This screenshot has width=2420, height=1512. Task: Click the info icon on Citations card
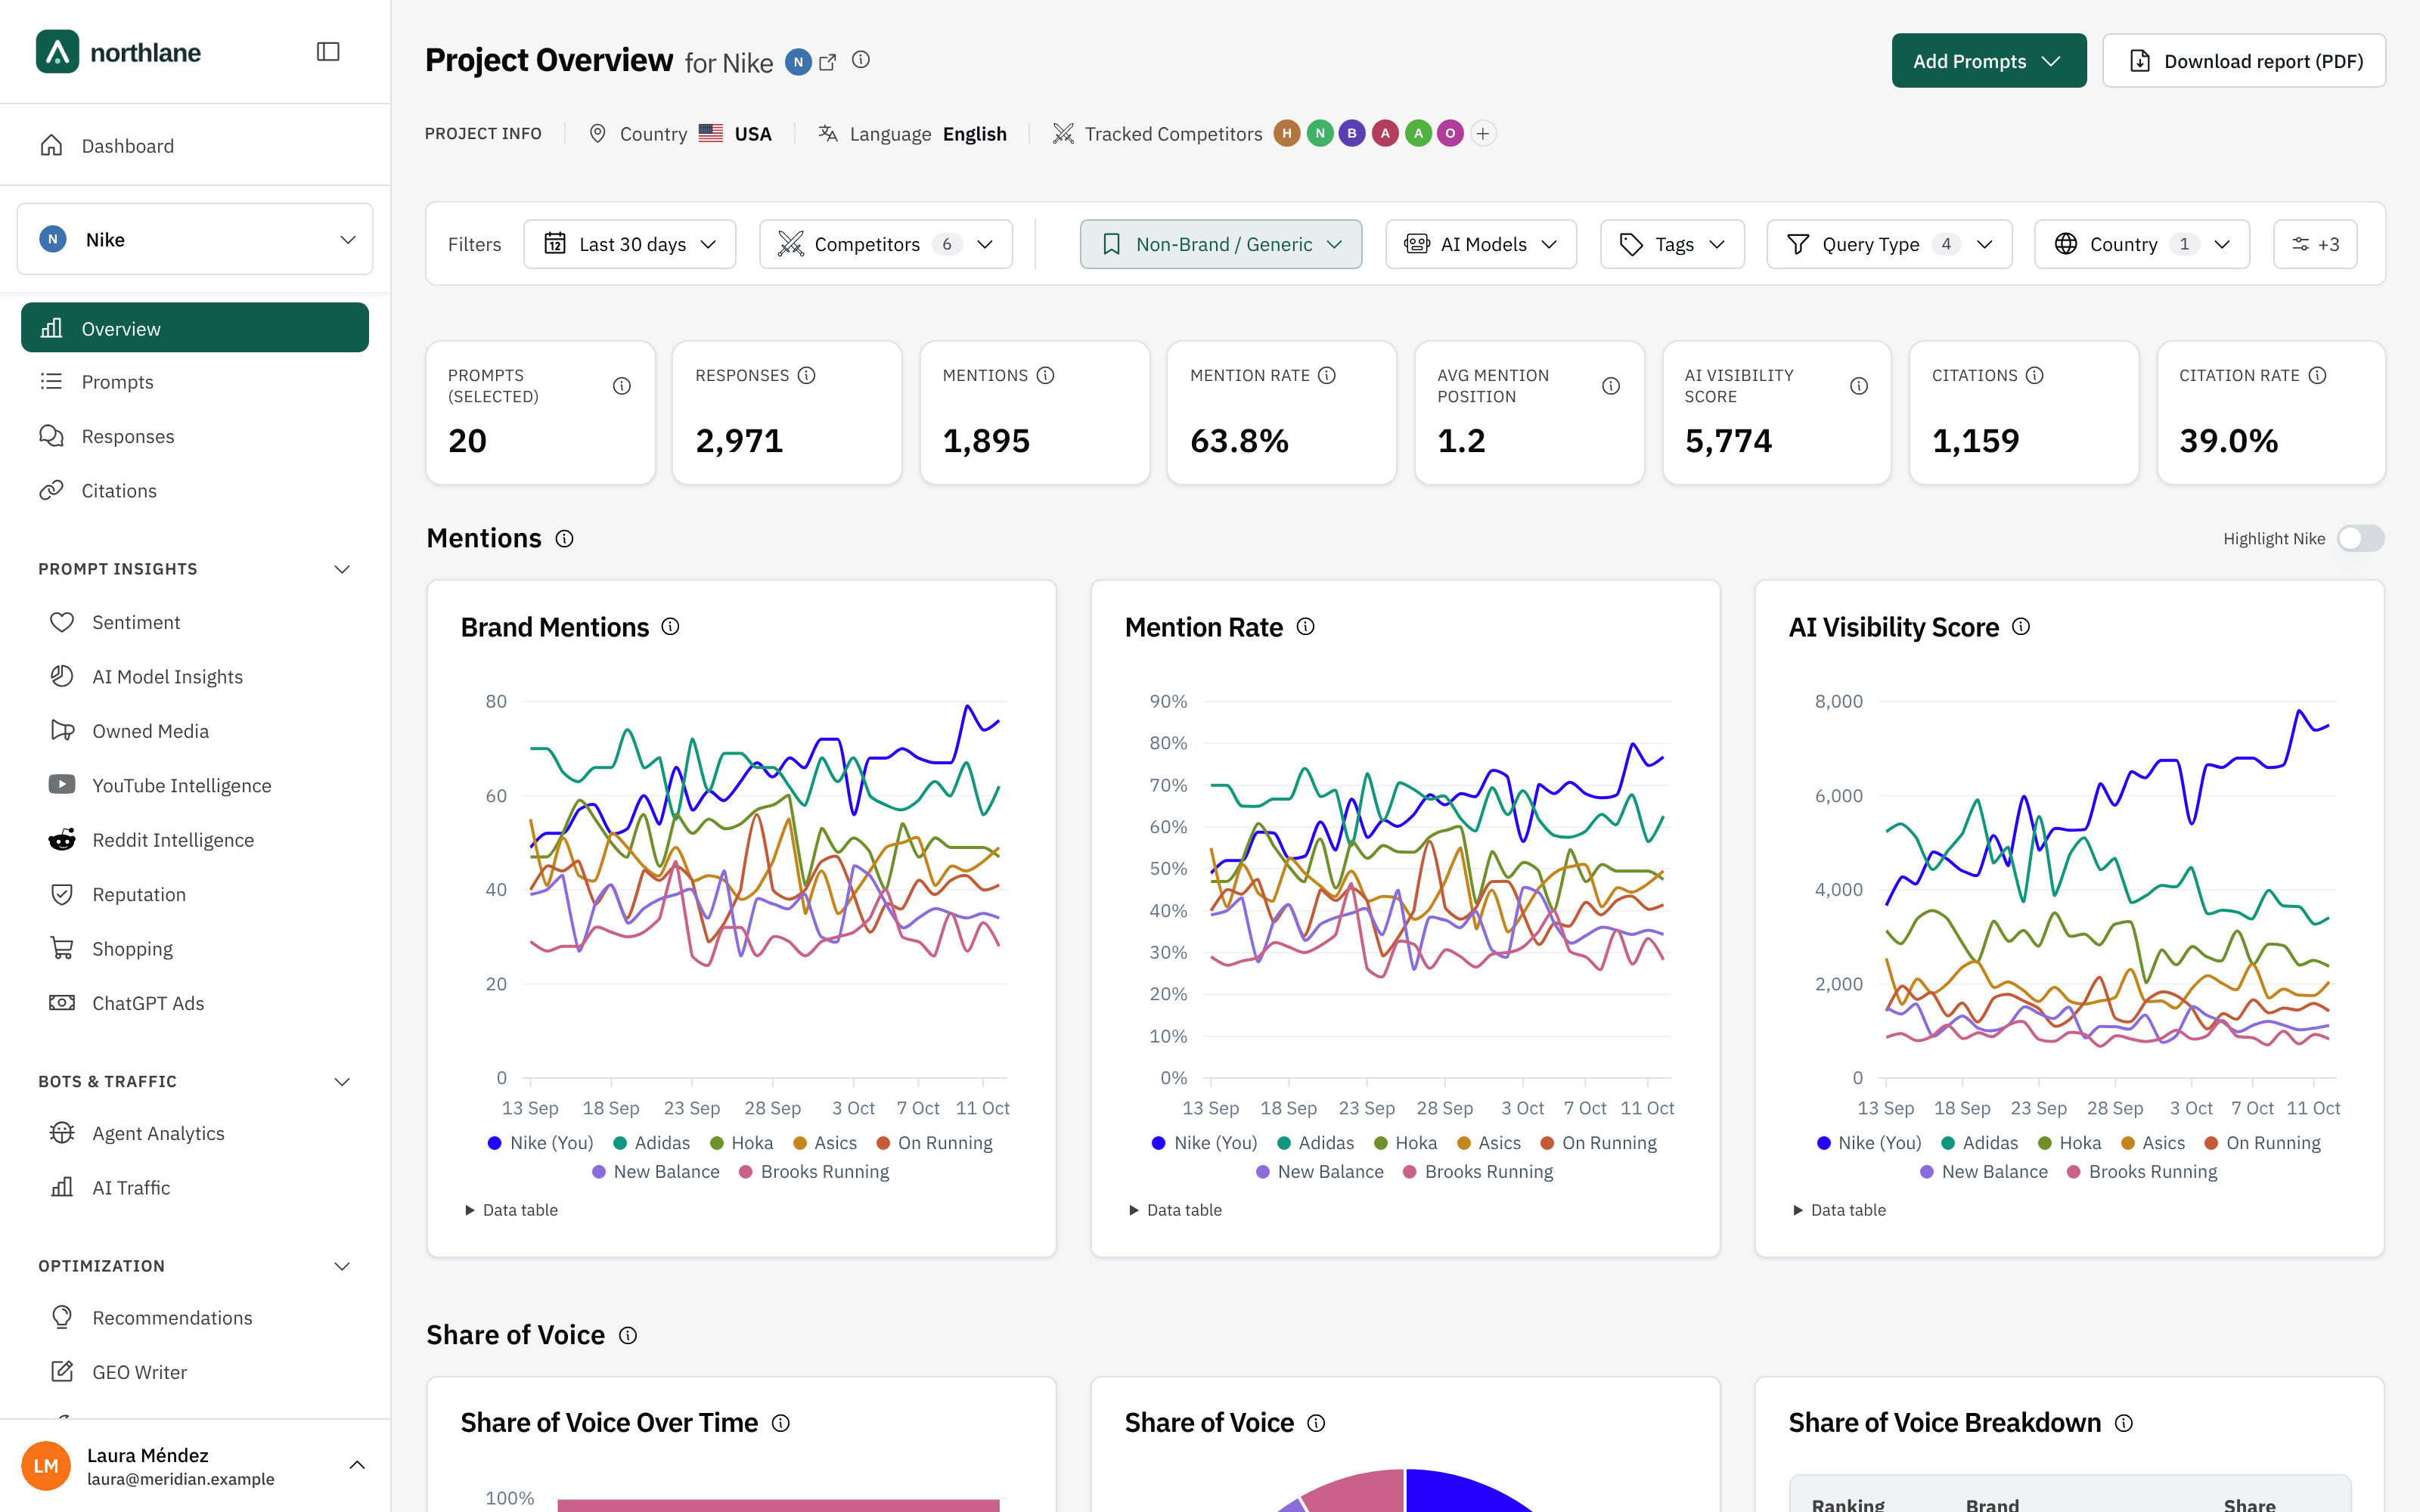[2035, 375]
